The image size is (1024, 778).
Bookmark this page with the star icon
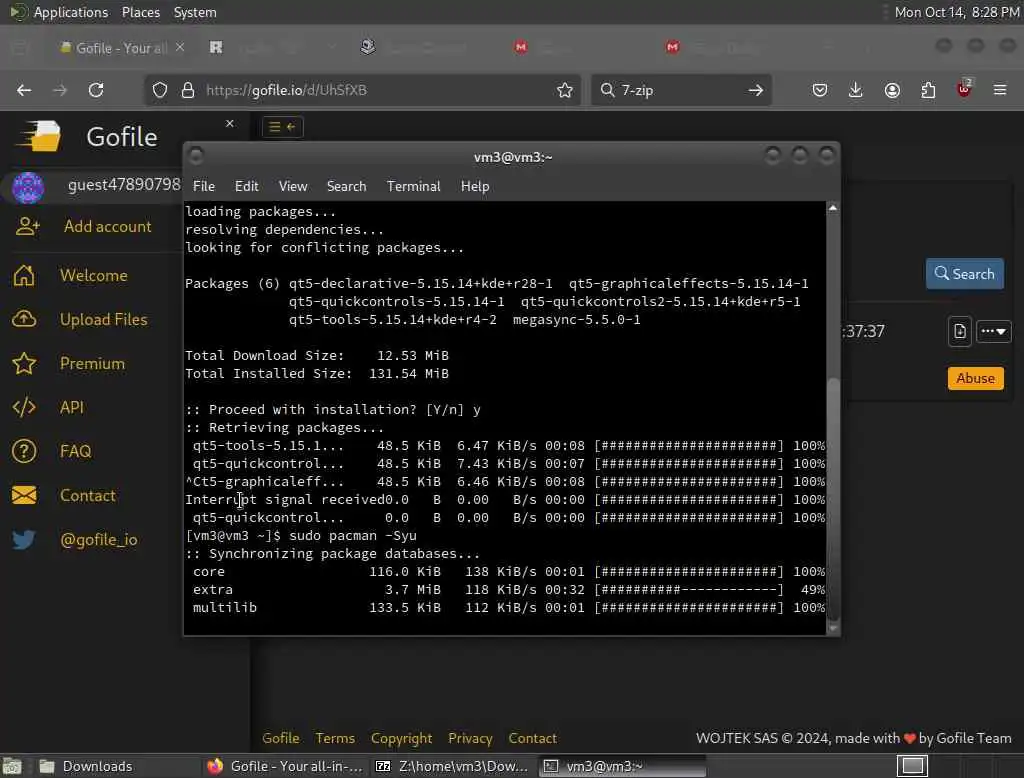pyautogui.click(x=565, y=90)
